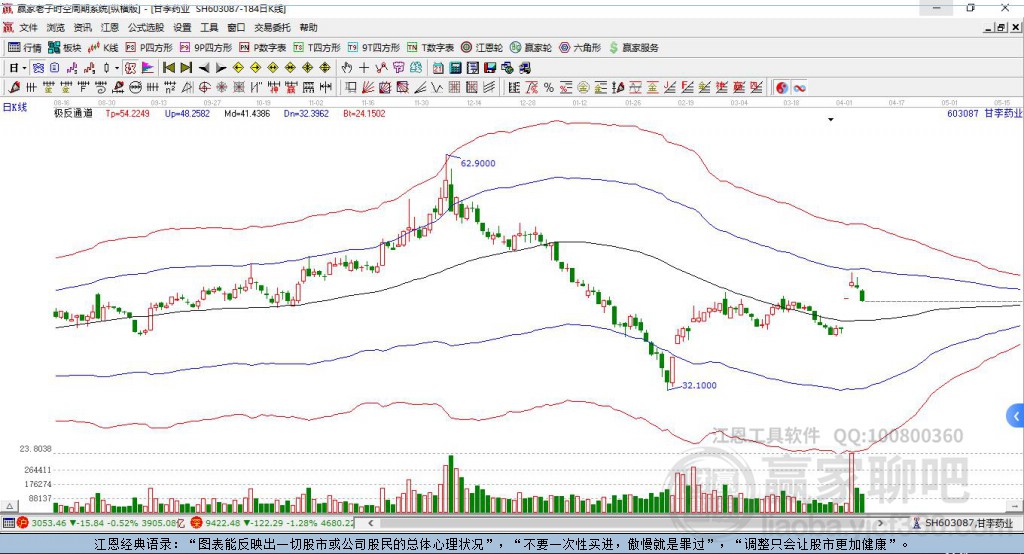
Task: Click the floppy disk save icon
Action: [490, 67]
